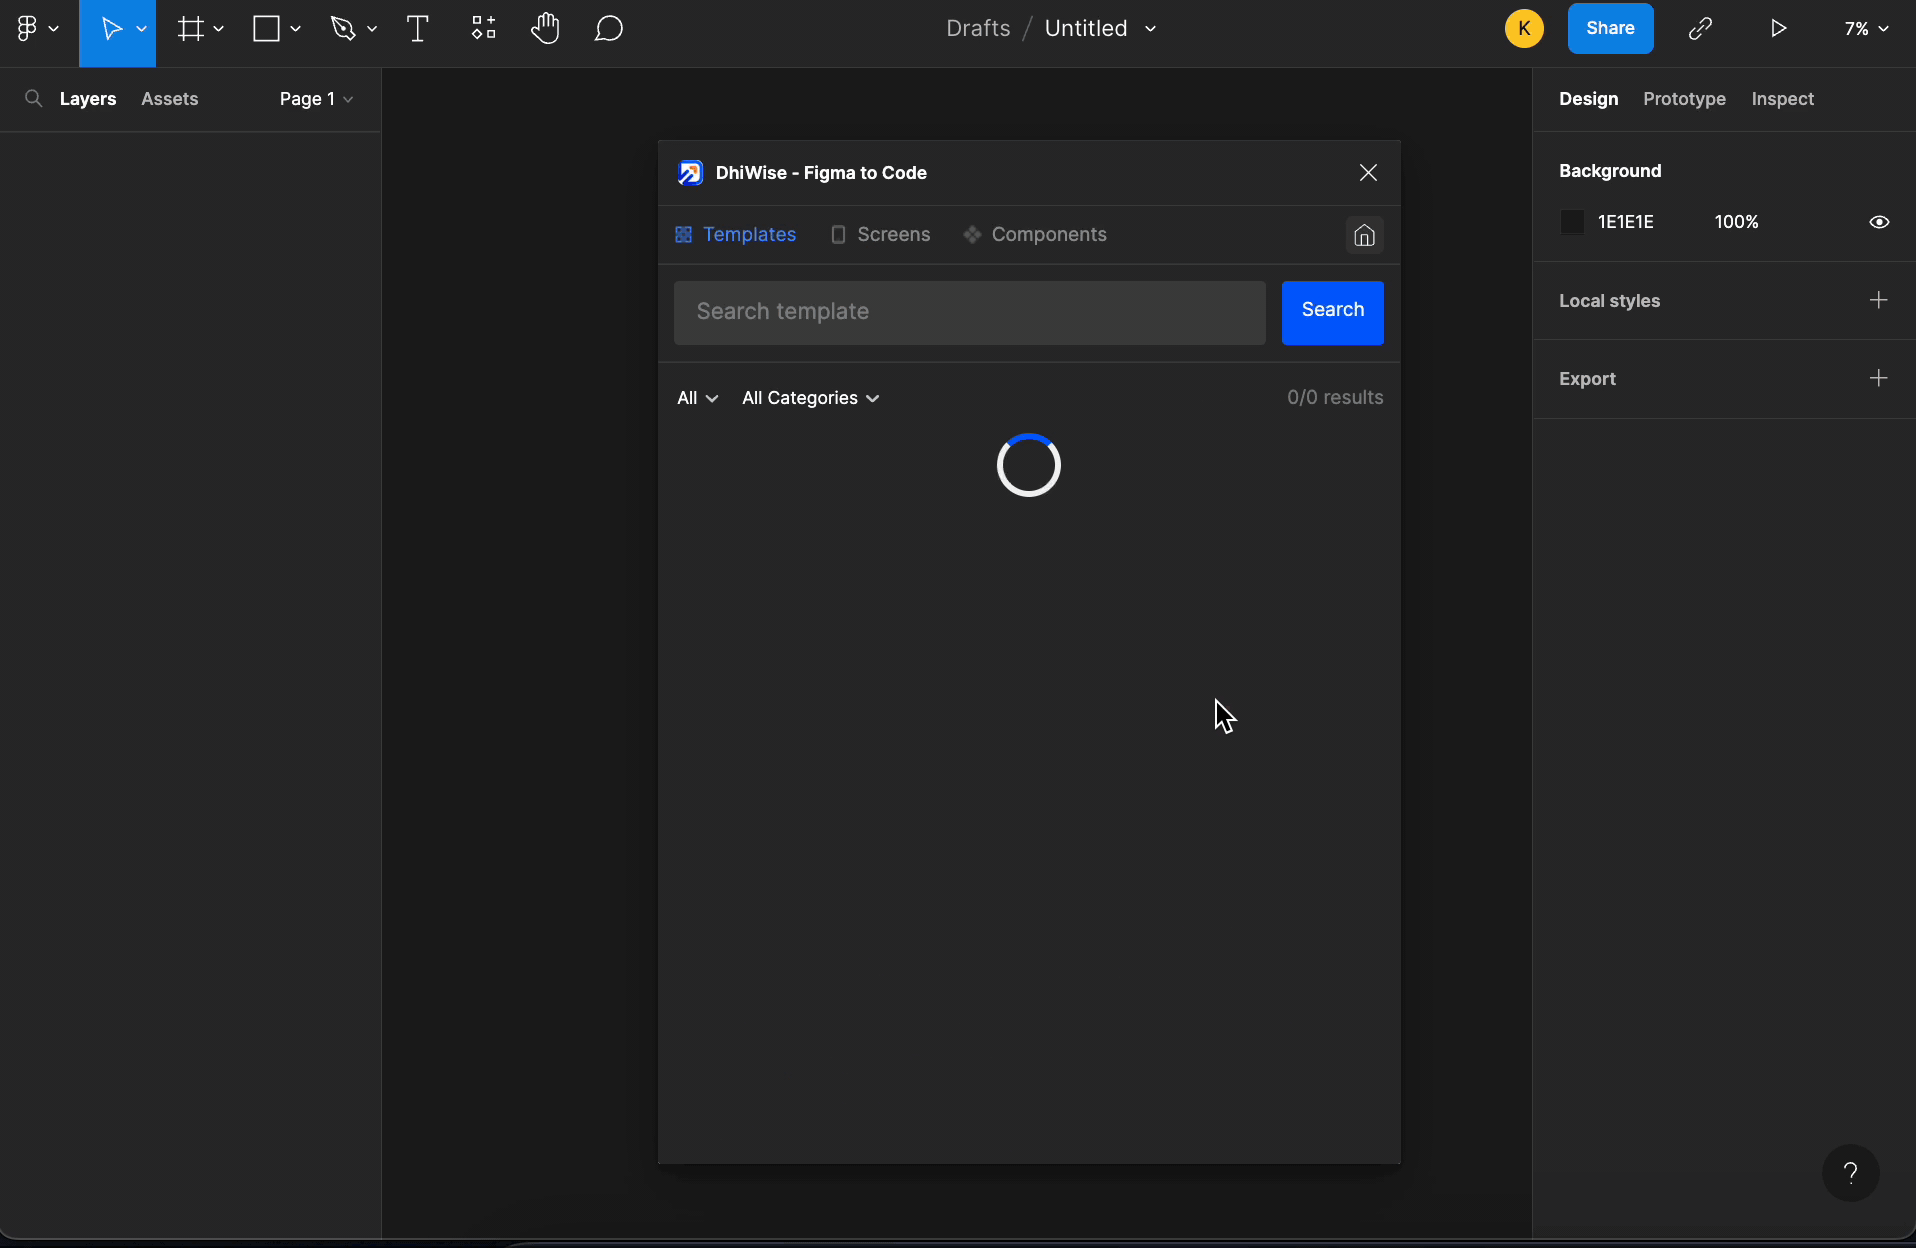Image resolution: width=1916 pixels, height=1248 pixels.
Task: Switch to the Assets tab
Action: (x=170, y=99)
